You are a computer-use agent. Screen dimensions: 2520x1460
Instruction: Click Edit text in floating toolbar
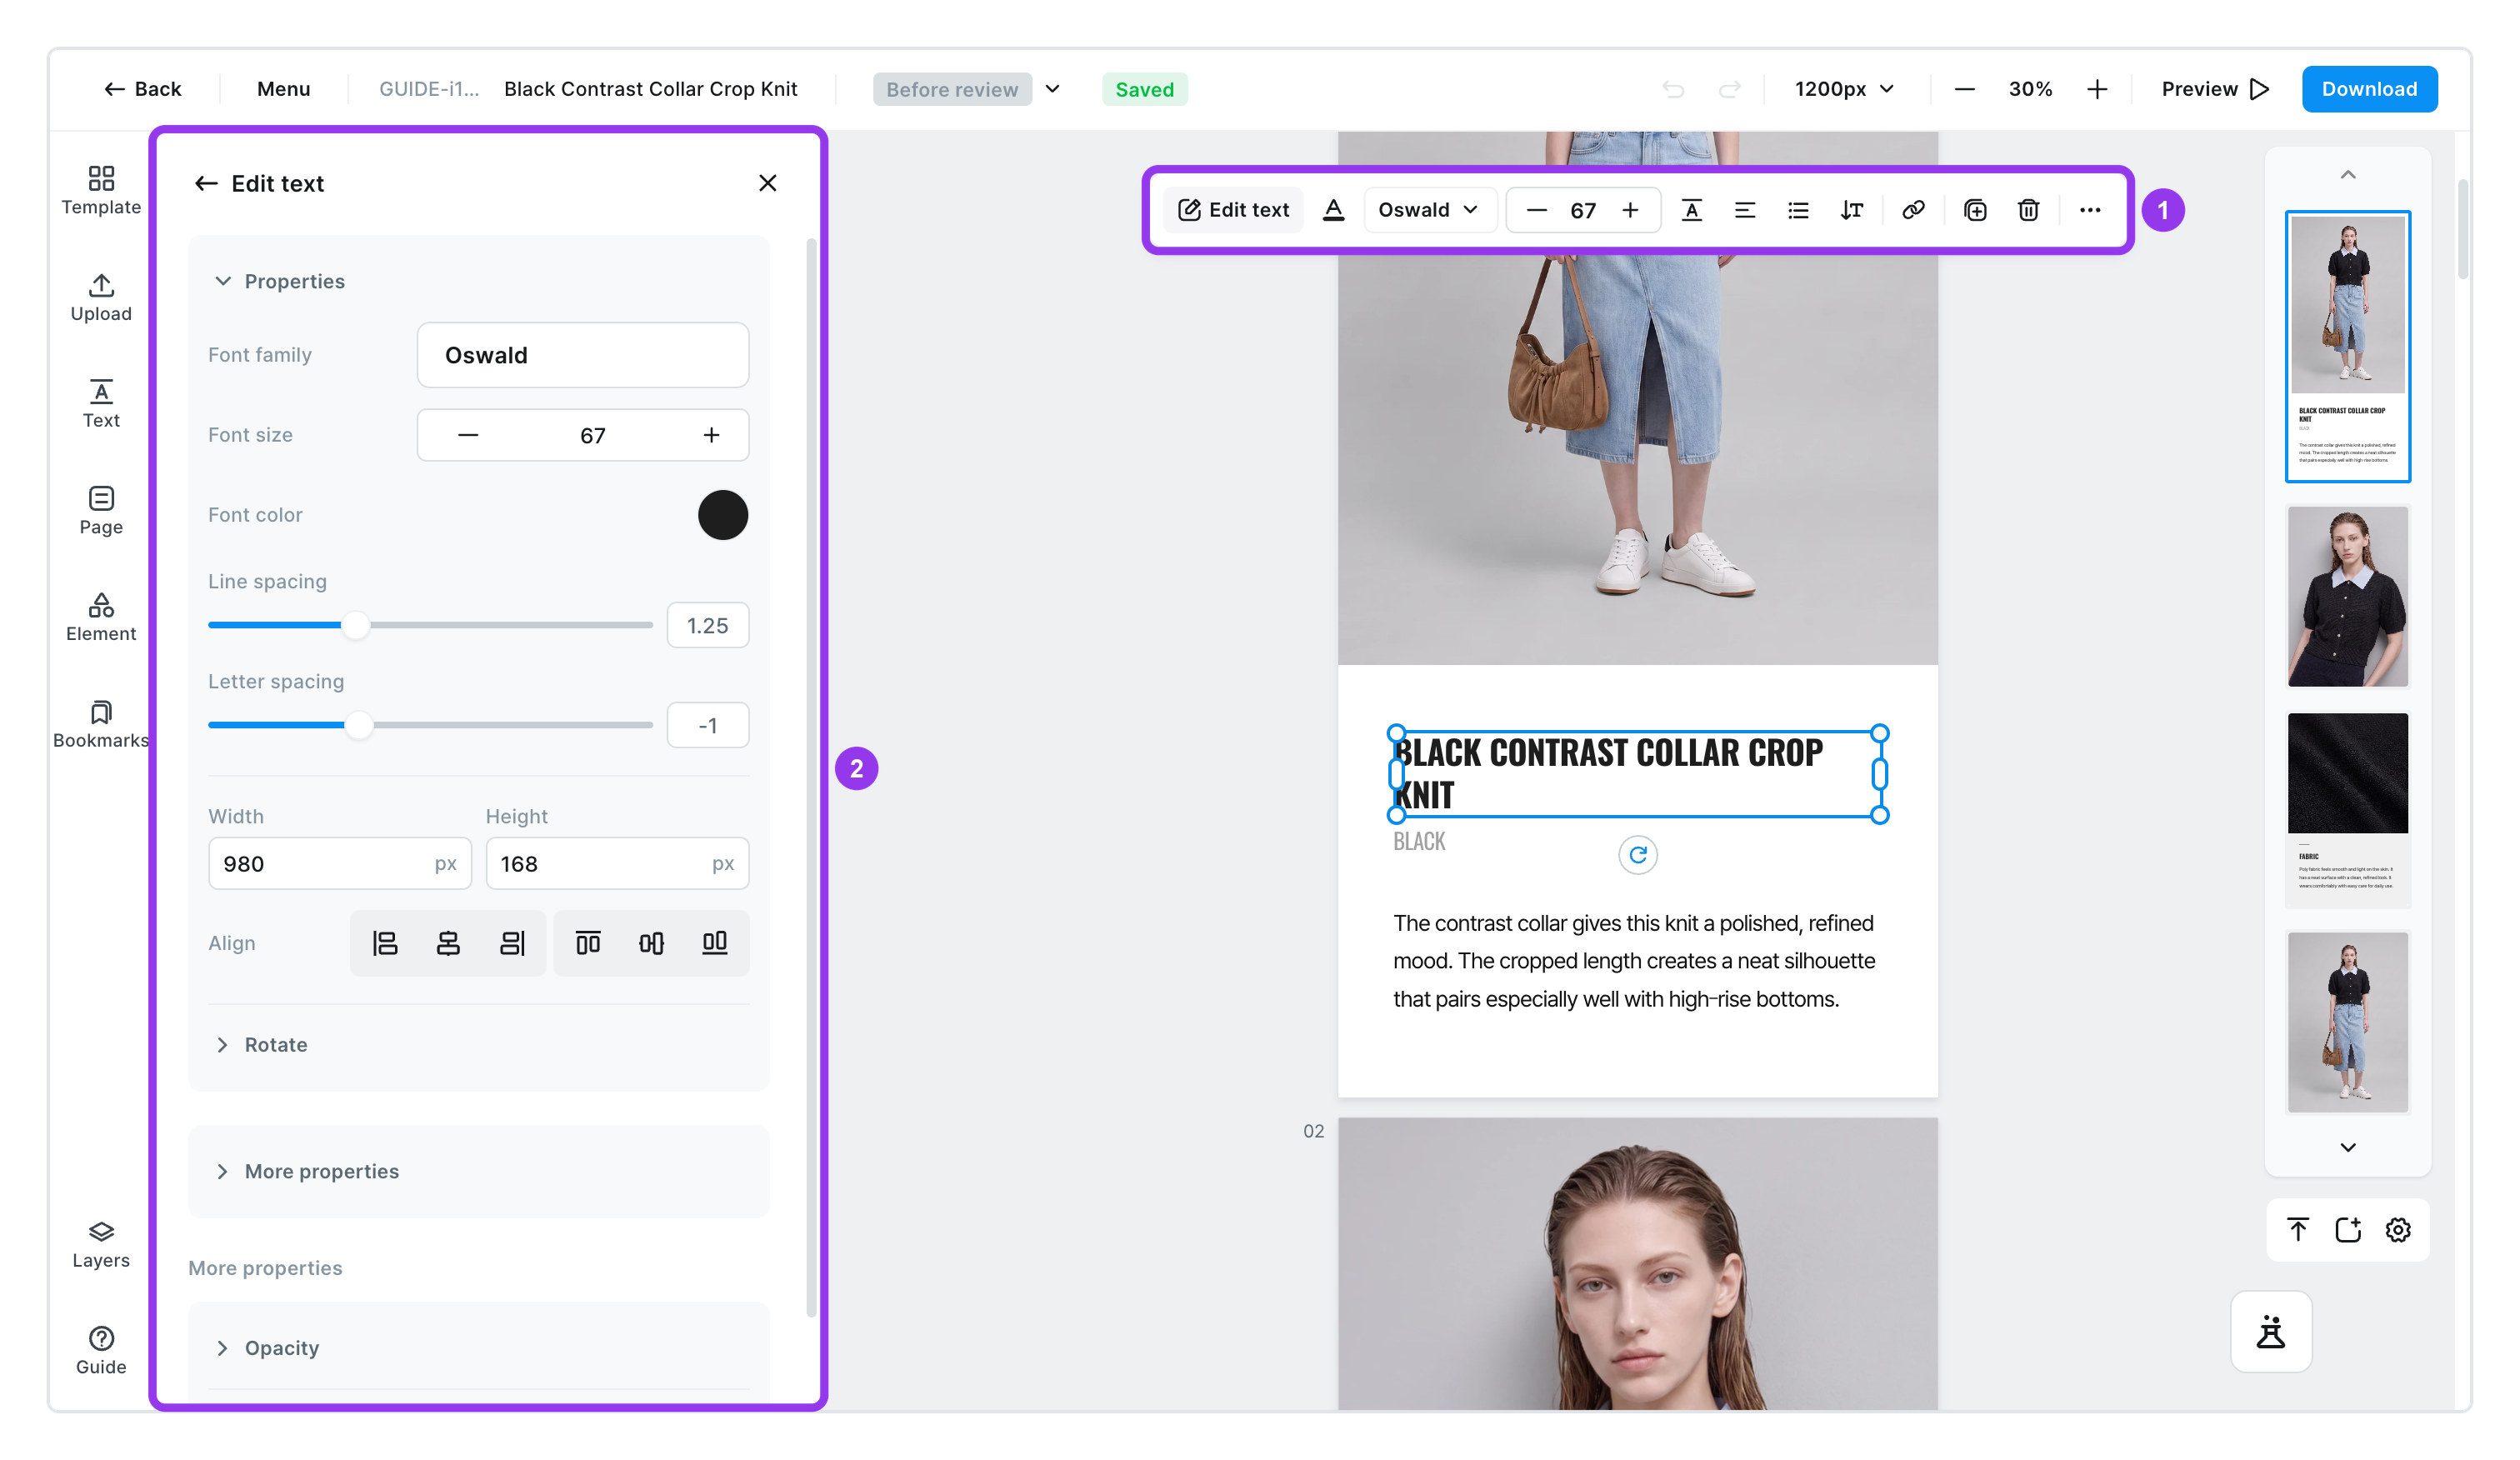coord(1233,210)
